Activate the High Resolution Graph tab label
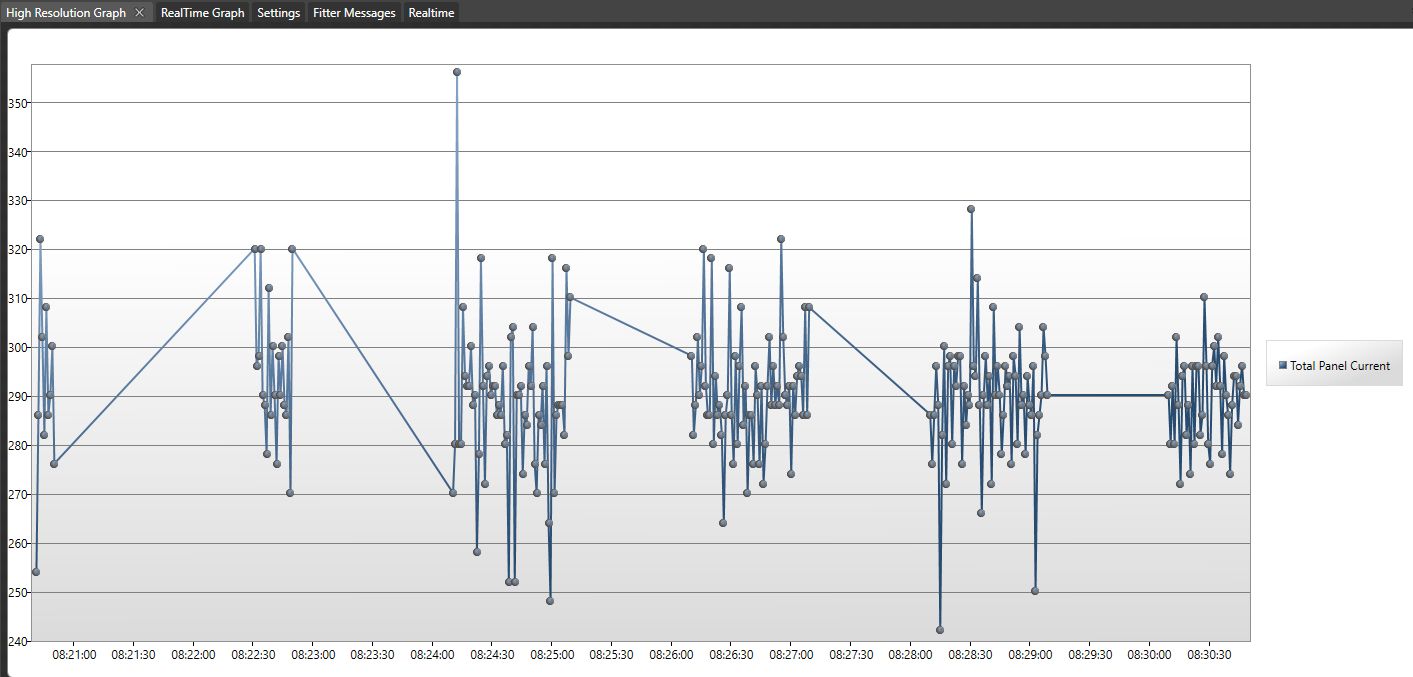Image resolution: width=1413 pixels, height=677 pixels. pyautogui.click(x=66, y=13)
